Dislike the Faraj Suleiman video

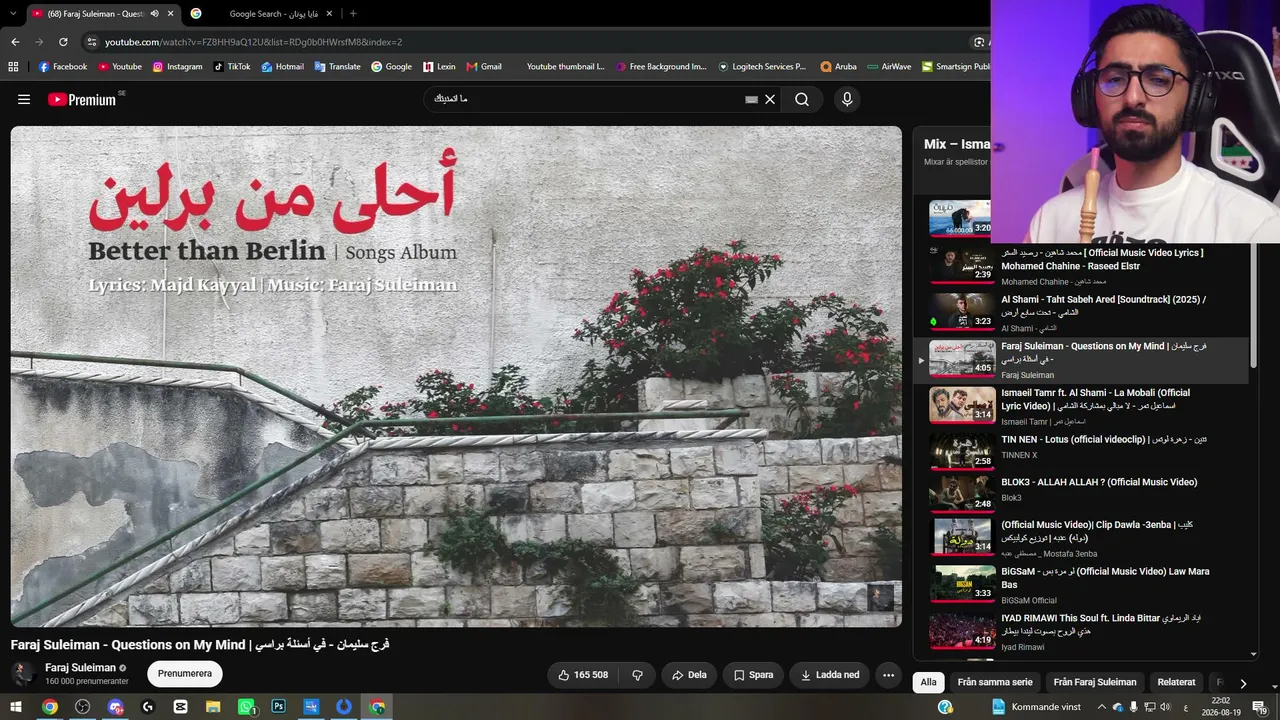pyautogui.click(x=637, y=675)
